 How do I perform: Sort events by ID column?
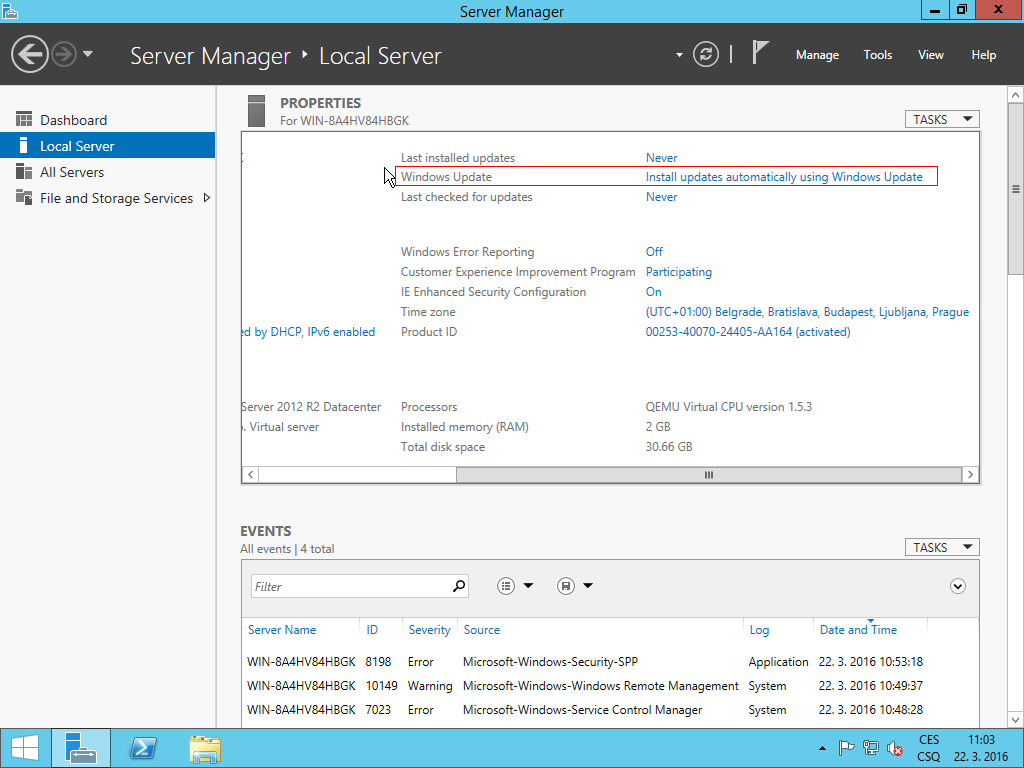pos(372,630)
